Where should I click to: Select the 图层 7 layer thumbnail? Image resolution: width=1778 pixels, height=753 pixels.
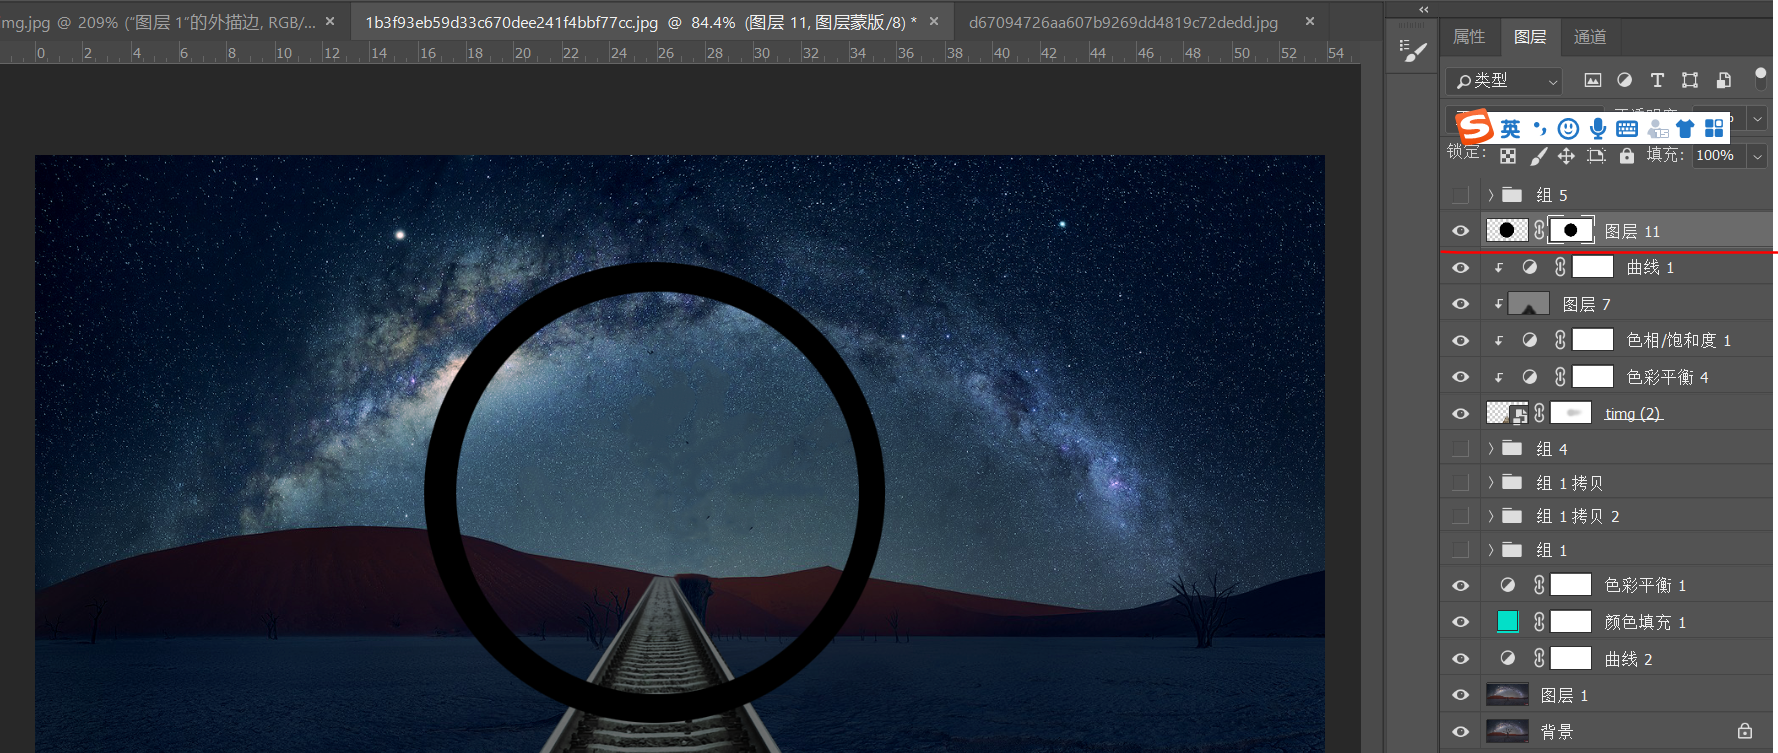[x=1528, y=304]
